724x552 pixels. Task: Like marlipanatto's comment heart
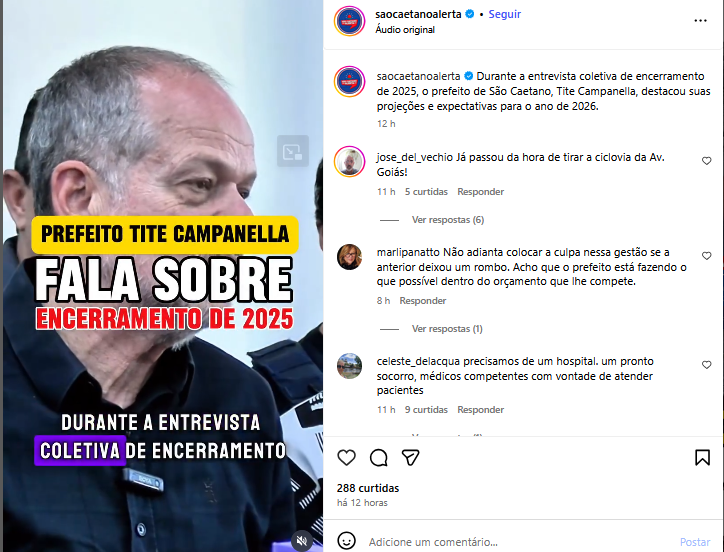coord(706,256)
